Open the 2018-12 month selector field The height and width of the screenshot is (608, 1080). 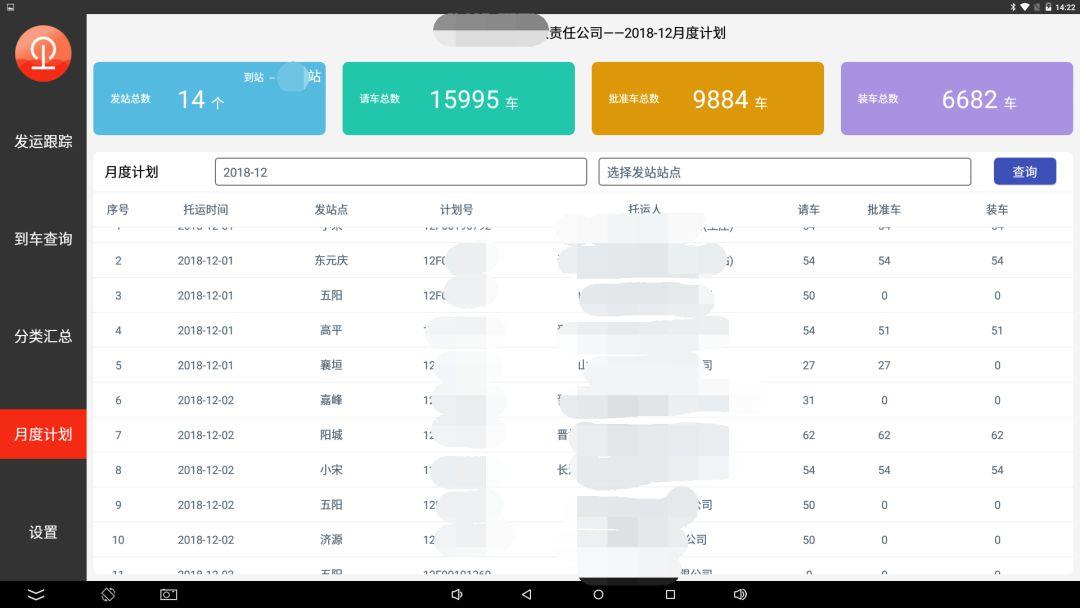pos(400,172)
